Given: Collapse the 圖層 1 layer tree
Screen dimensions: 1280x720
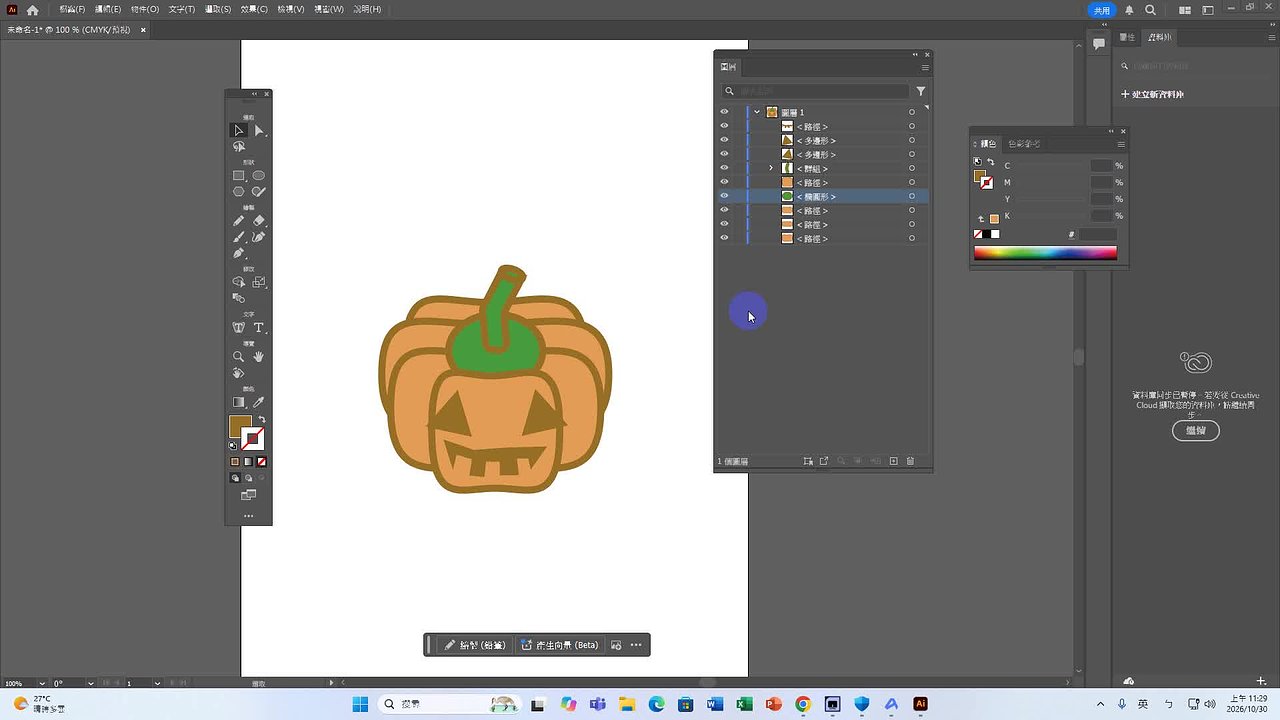Looking at the screenshot, I should pyautogui.click(x=757, y=112).
